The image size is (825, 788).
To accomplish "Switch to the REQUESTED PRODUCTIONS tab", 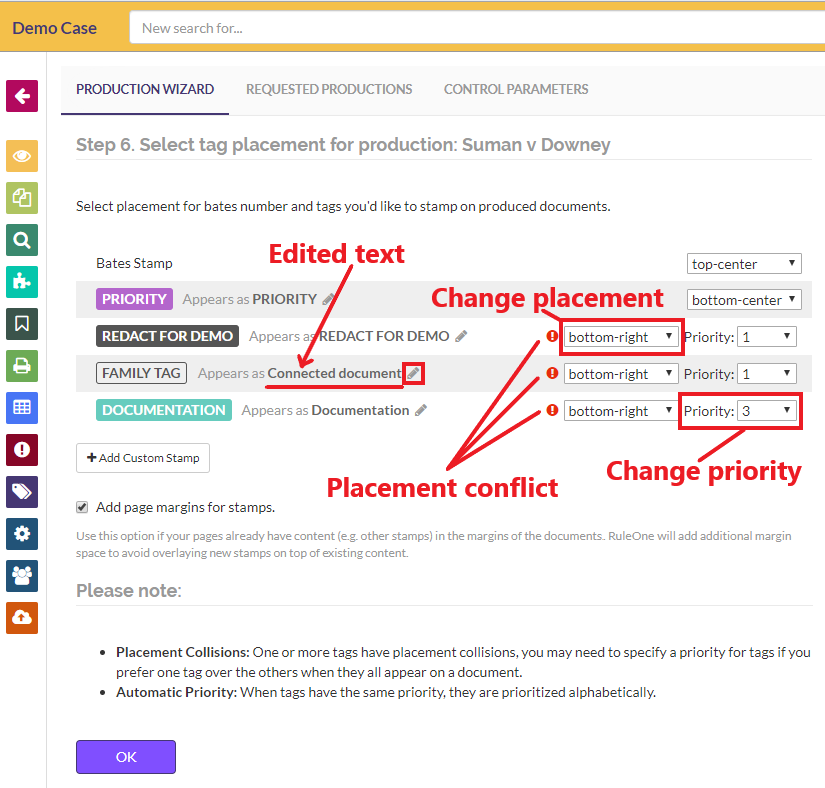I will coord(329,89).
